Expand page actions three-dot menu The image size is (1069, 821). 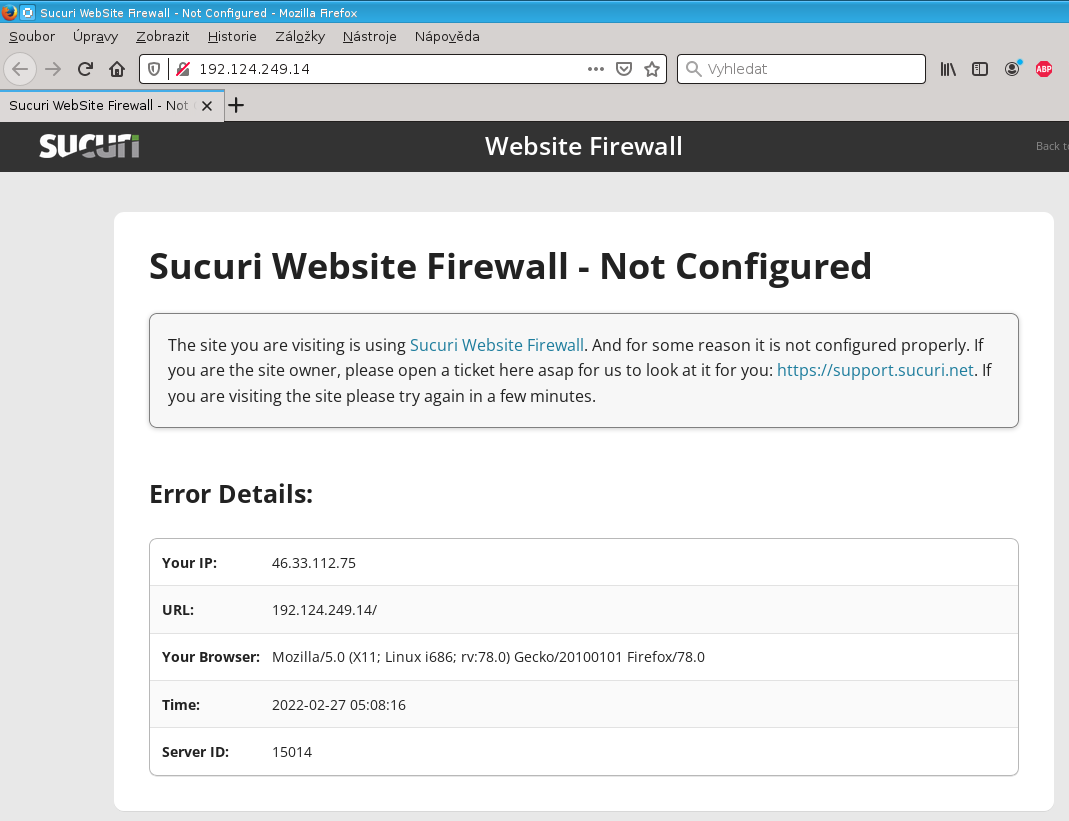596,69
